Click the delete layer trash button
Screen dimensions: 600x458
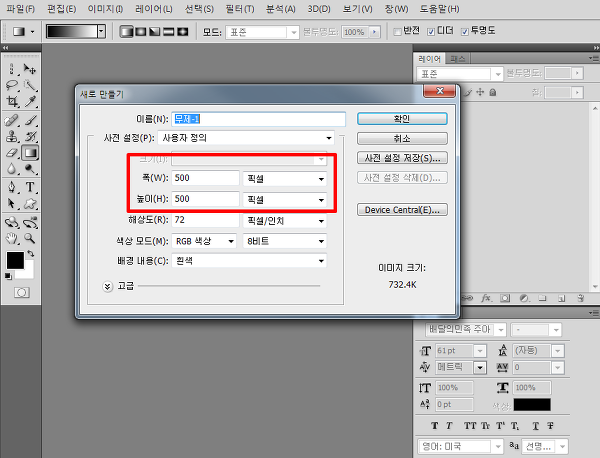click(580, 298)
